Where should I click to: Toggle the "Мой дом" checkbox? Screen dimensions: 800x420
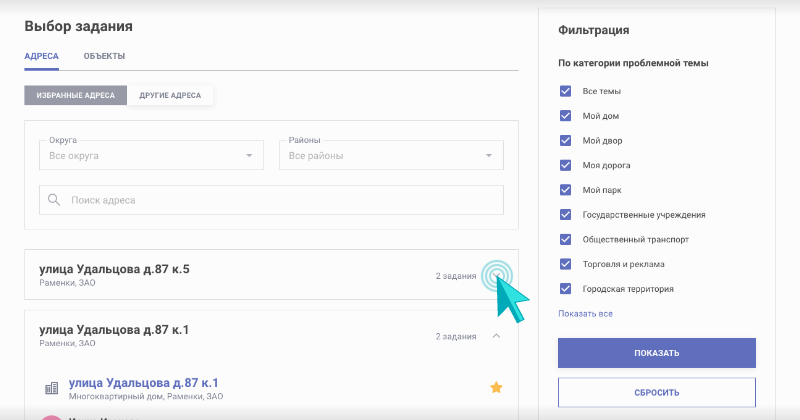[x=566, y=116]
